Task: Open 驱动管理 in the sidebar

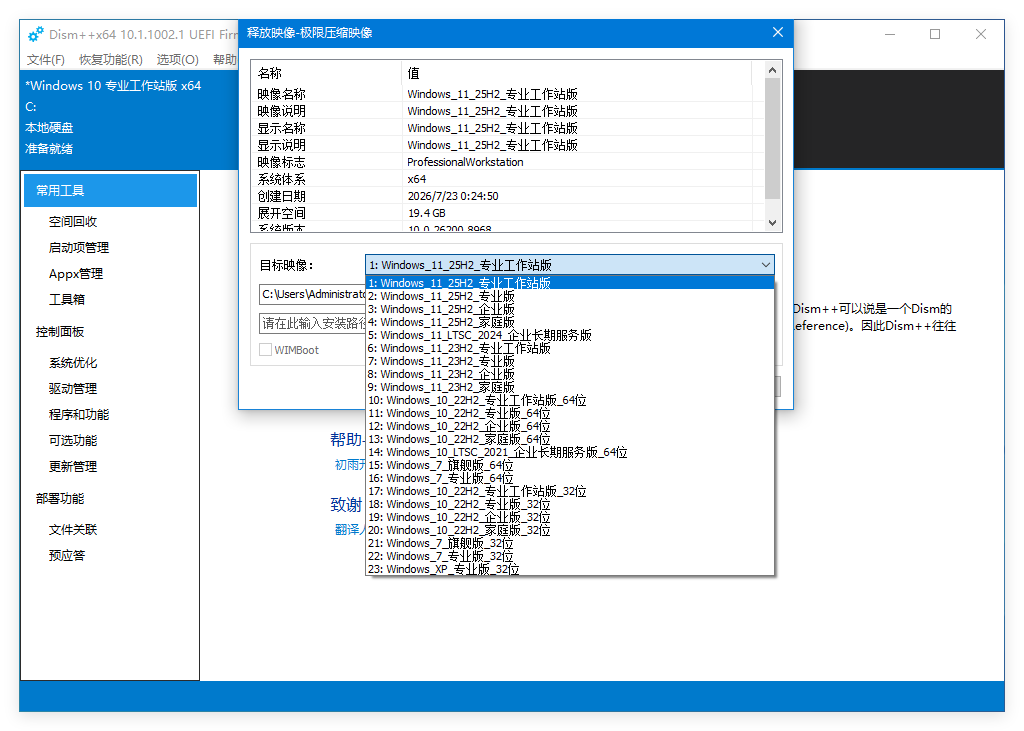Action: pos(73,389)
